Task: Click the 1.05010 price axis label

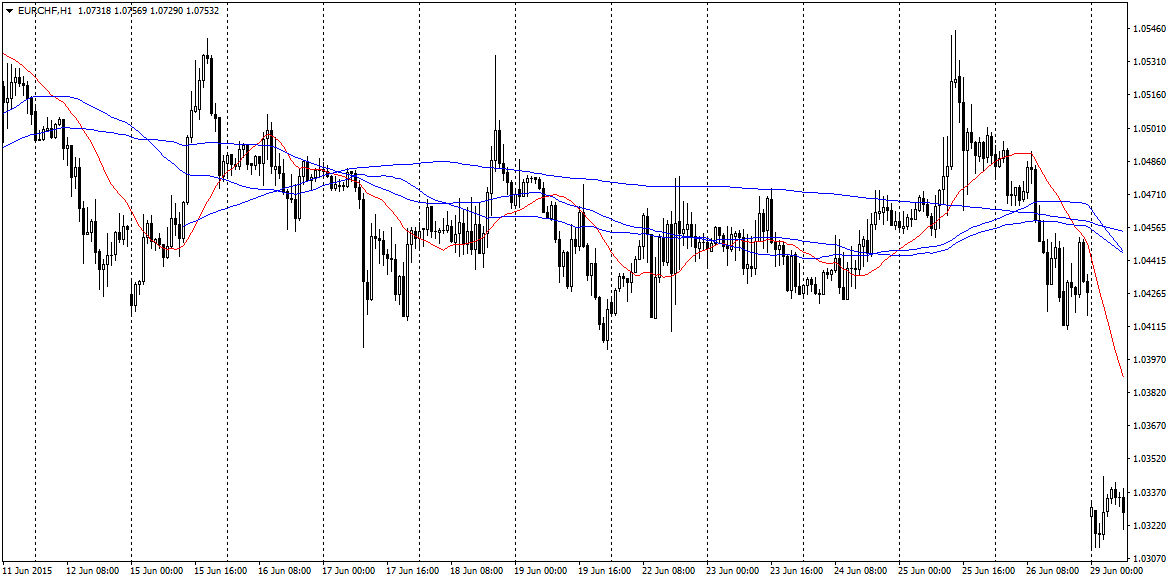Action: (1148, 128)
